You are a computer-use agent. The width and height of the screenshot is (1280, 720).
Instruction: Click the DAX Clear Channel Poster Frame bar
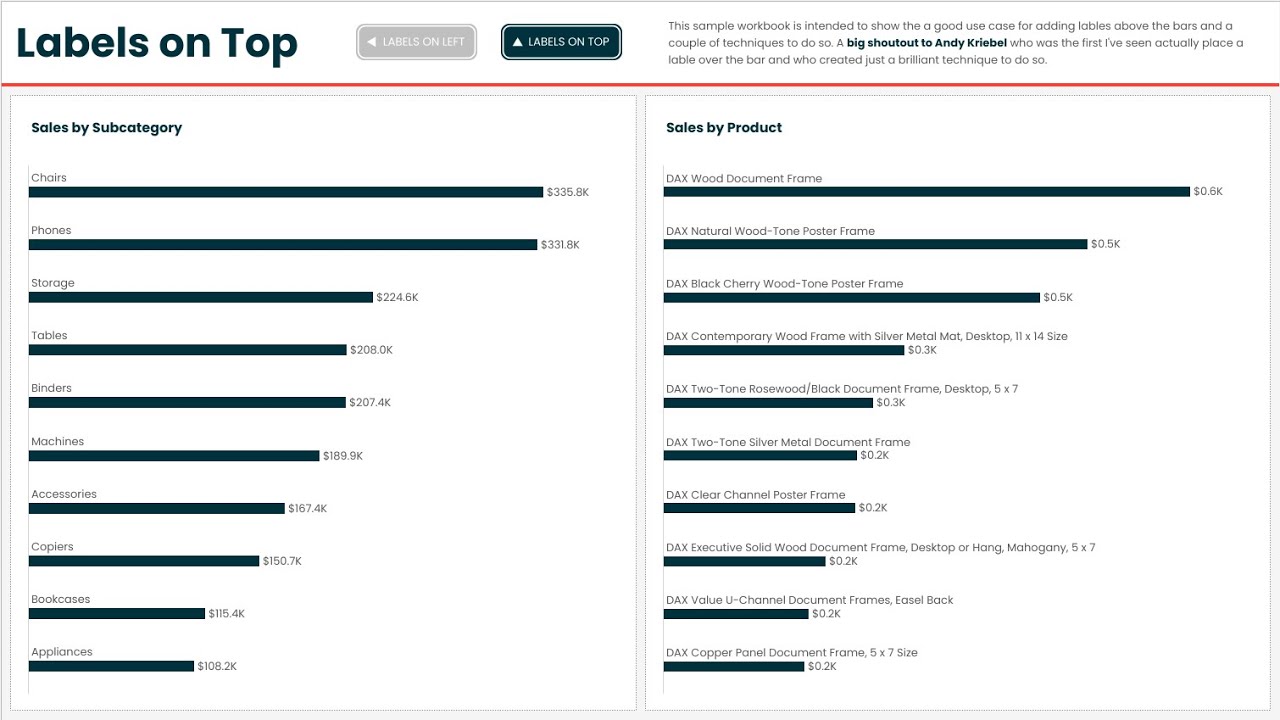pos(759,508)
